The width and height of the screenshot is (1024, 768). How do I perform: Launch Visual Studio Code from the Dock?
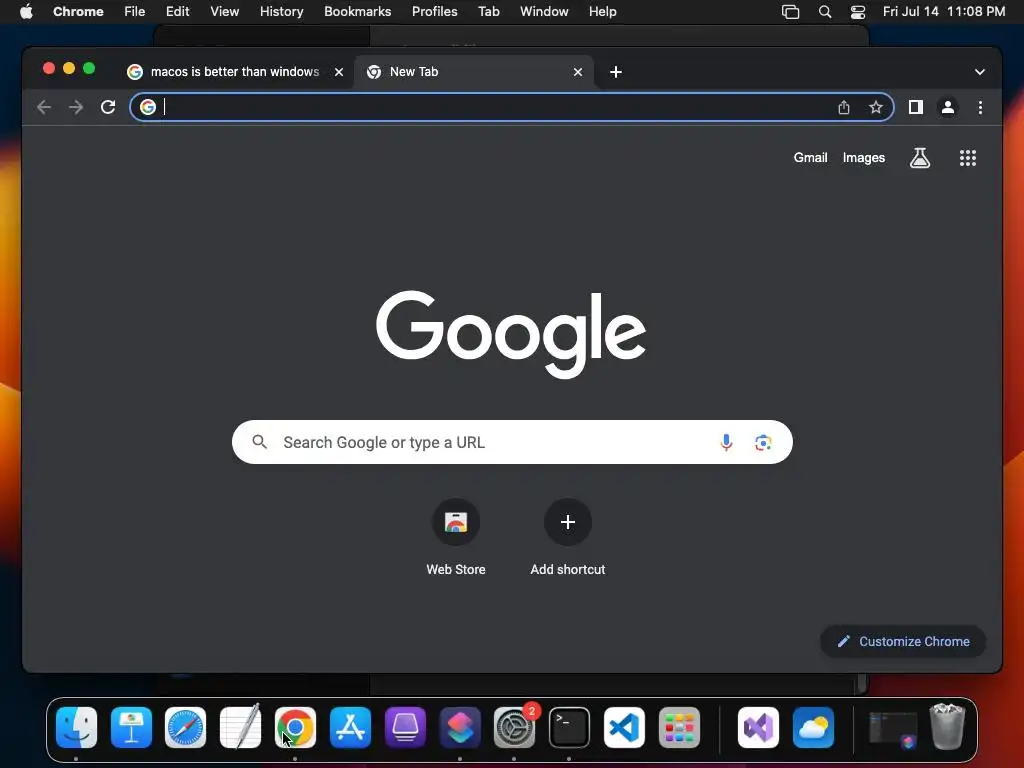tap(624, 728)
